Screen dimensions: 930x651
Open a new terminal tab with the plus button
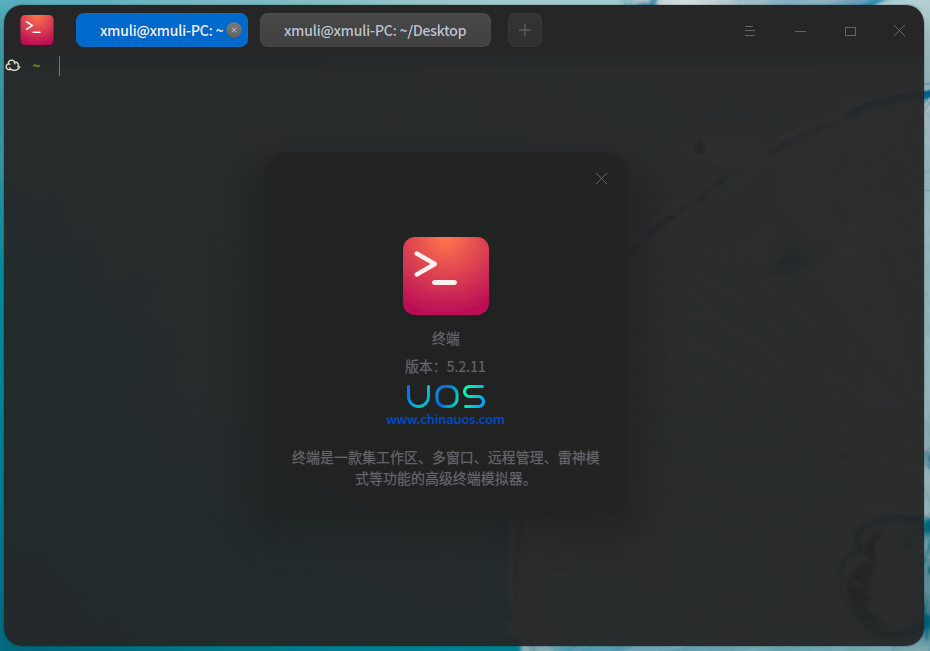pos(524,30)
